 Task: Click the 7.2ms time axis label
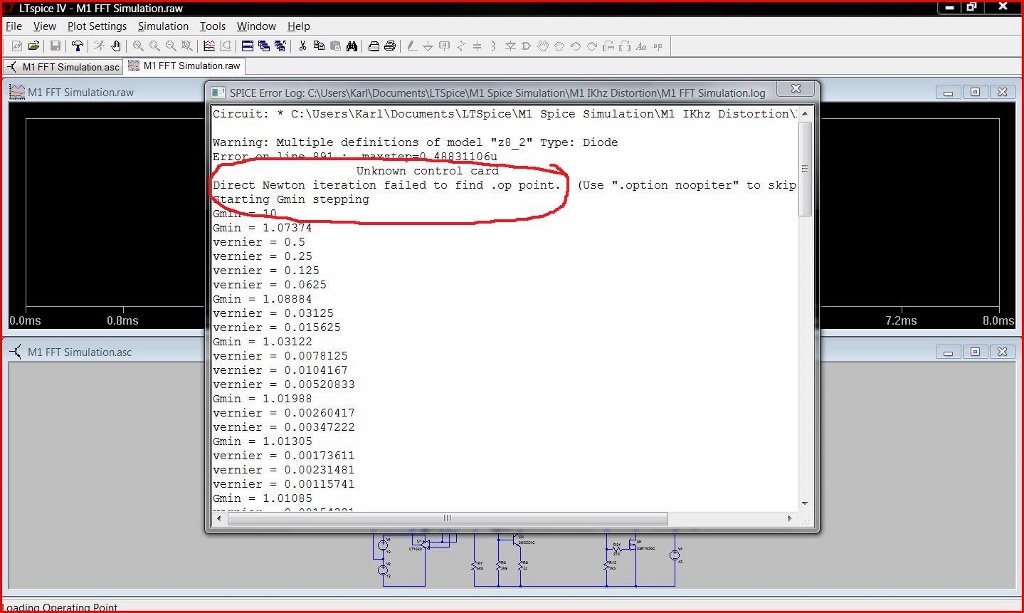click(x=901, y=321)
